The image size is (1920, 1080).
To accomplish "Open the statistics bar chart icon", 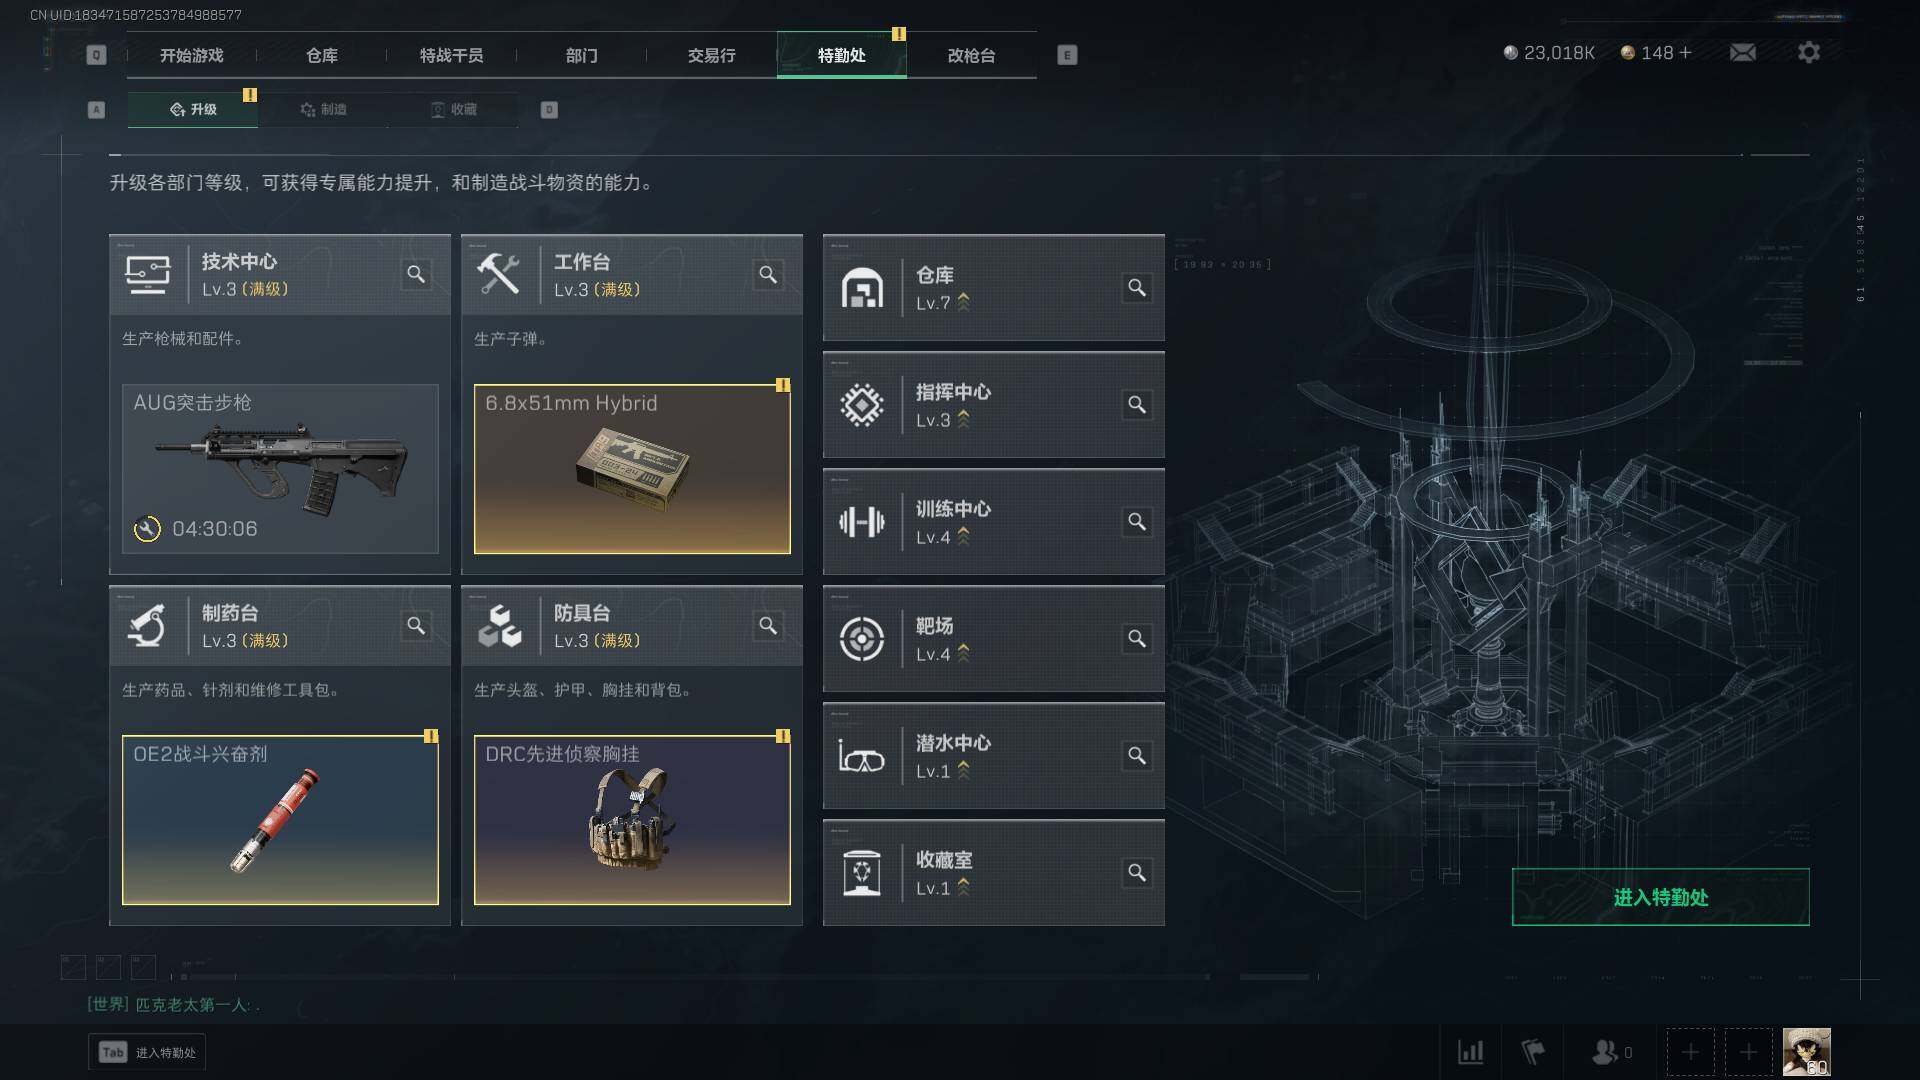I will (1470, 1052).
